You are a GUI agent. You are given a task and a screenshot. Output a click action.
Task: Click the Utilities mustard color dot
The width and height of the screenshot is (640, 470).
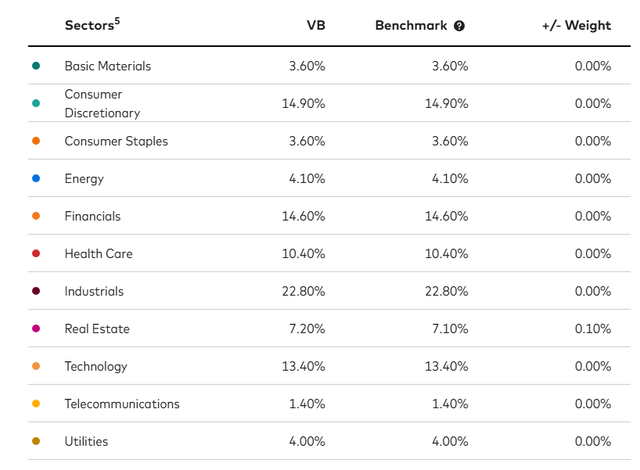(x=36, y=441)
